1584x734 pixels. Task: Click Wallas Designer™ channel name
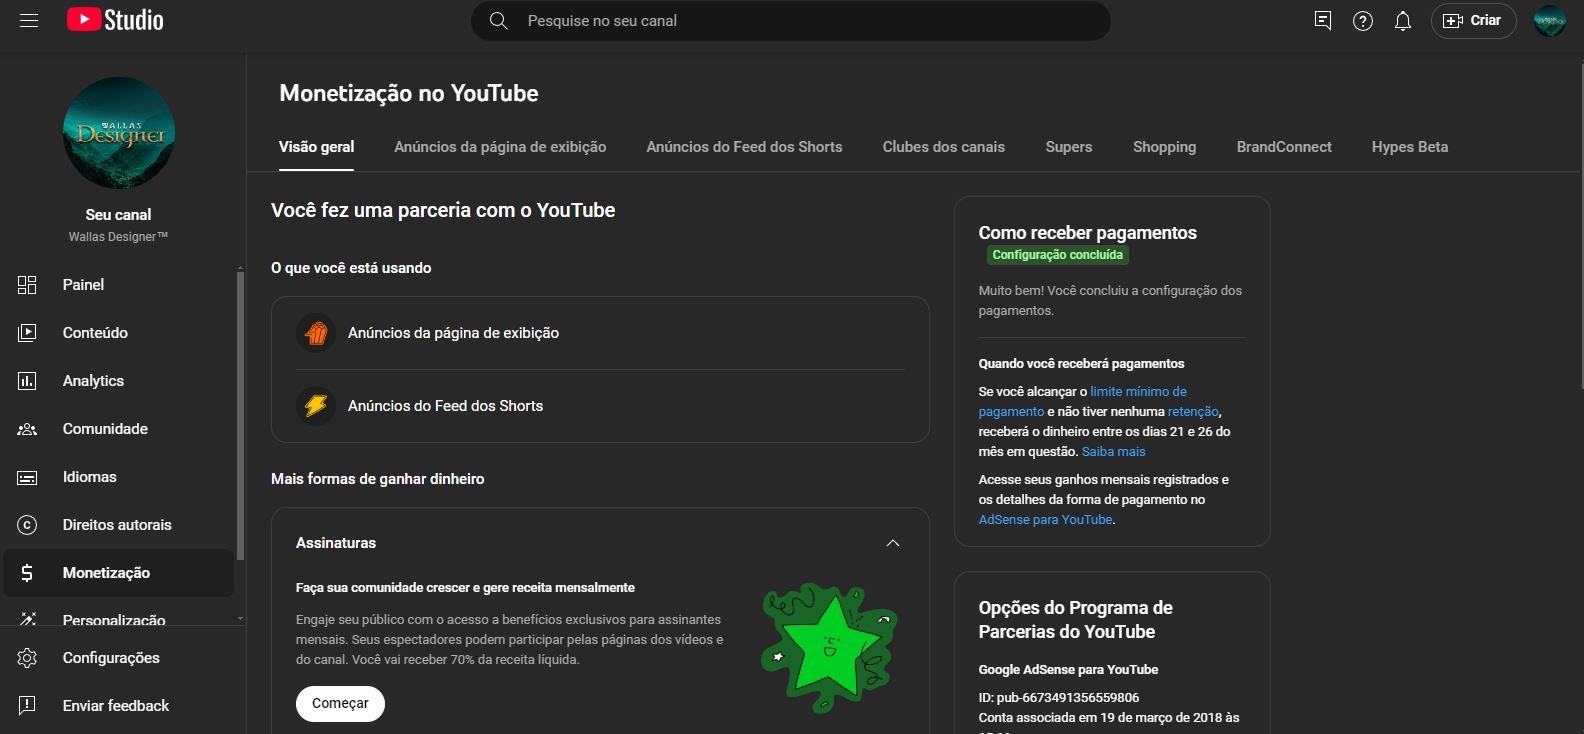(118, 237)
